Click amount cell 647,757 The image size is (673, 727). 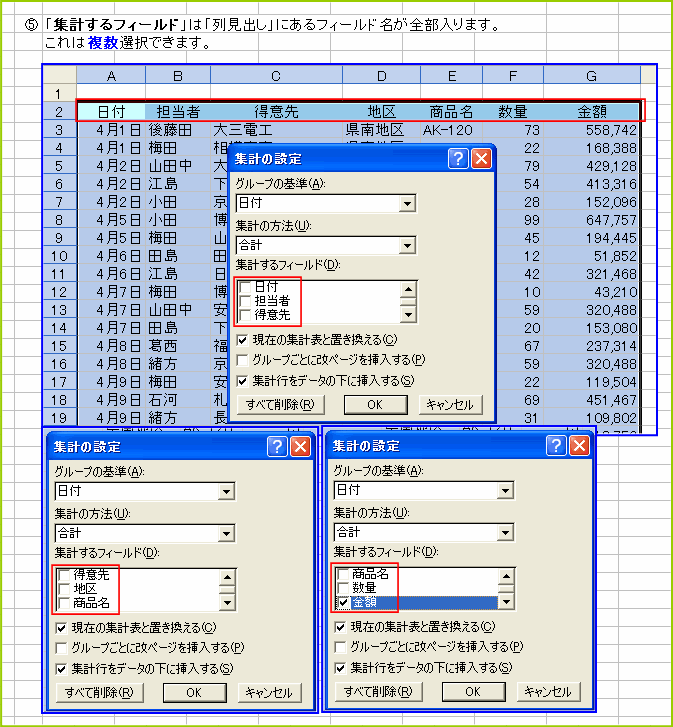[591, 220]
